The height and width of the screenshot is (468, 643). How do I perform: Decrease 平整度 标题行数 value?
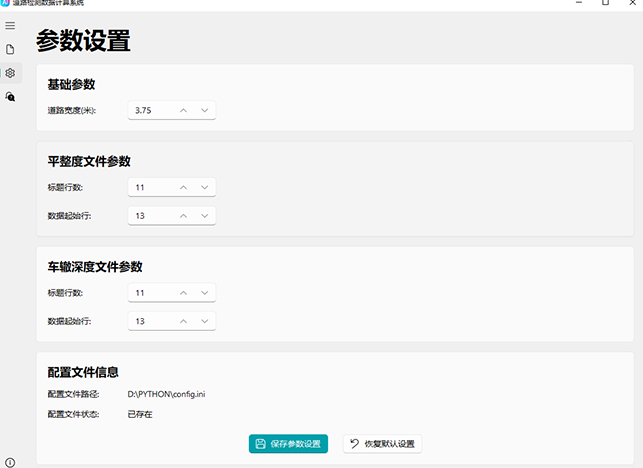tap(204, 187)
